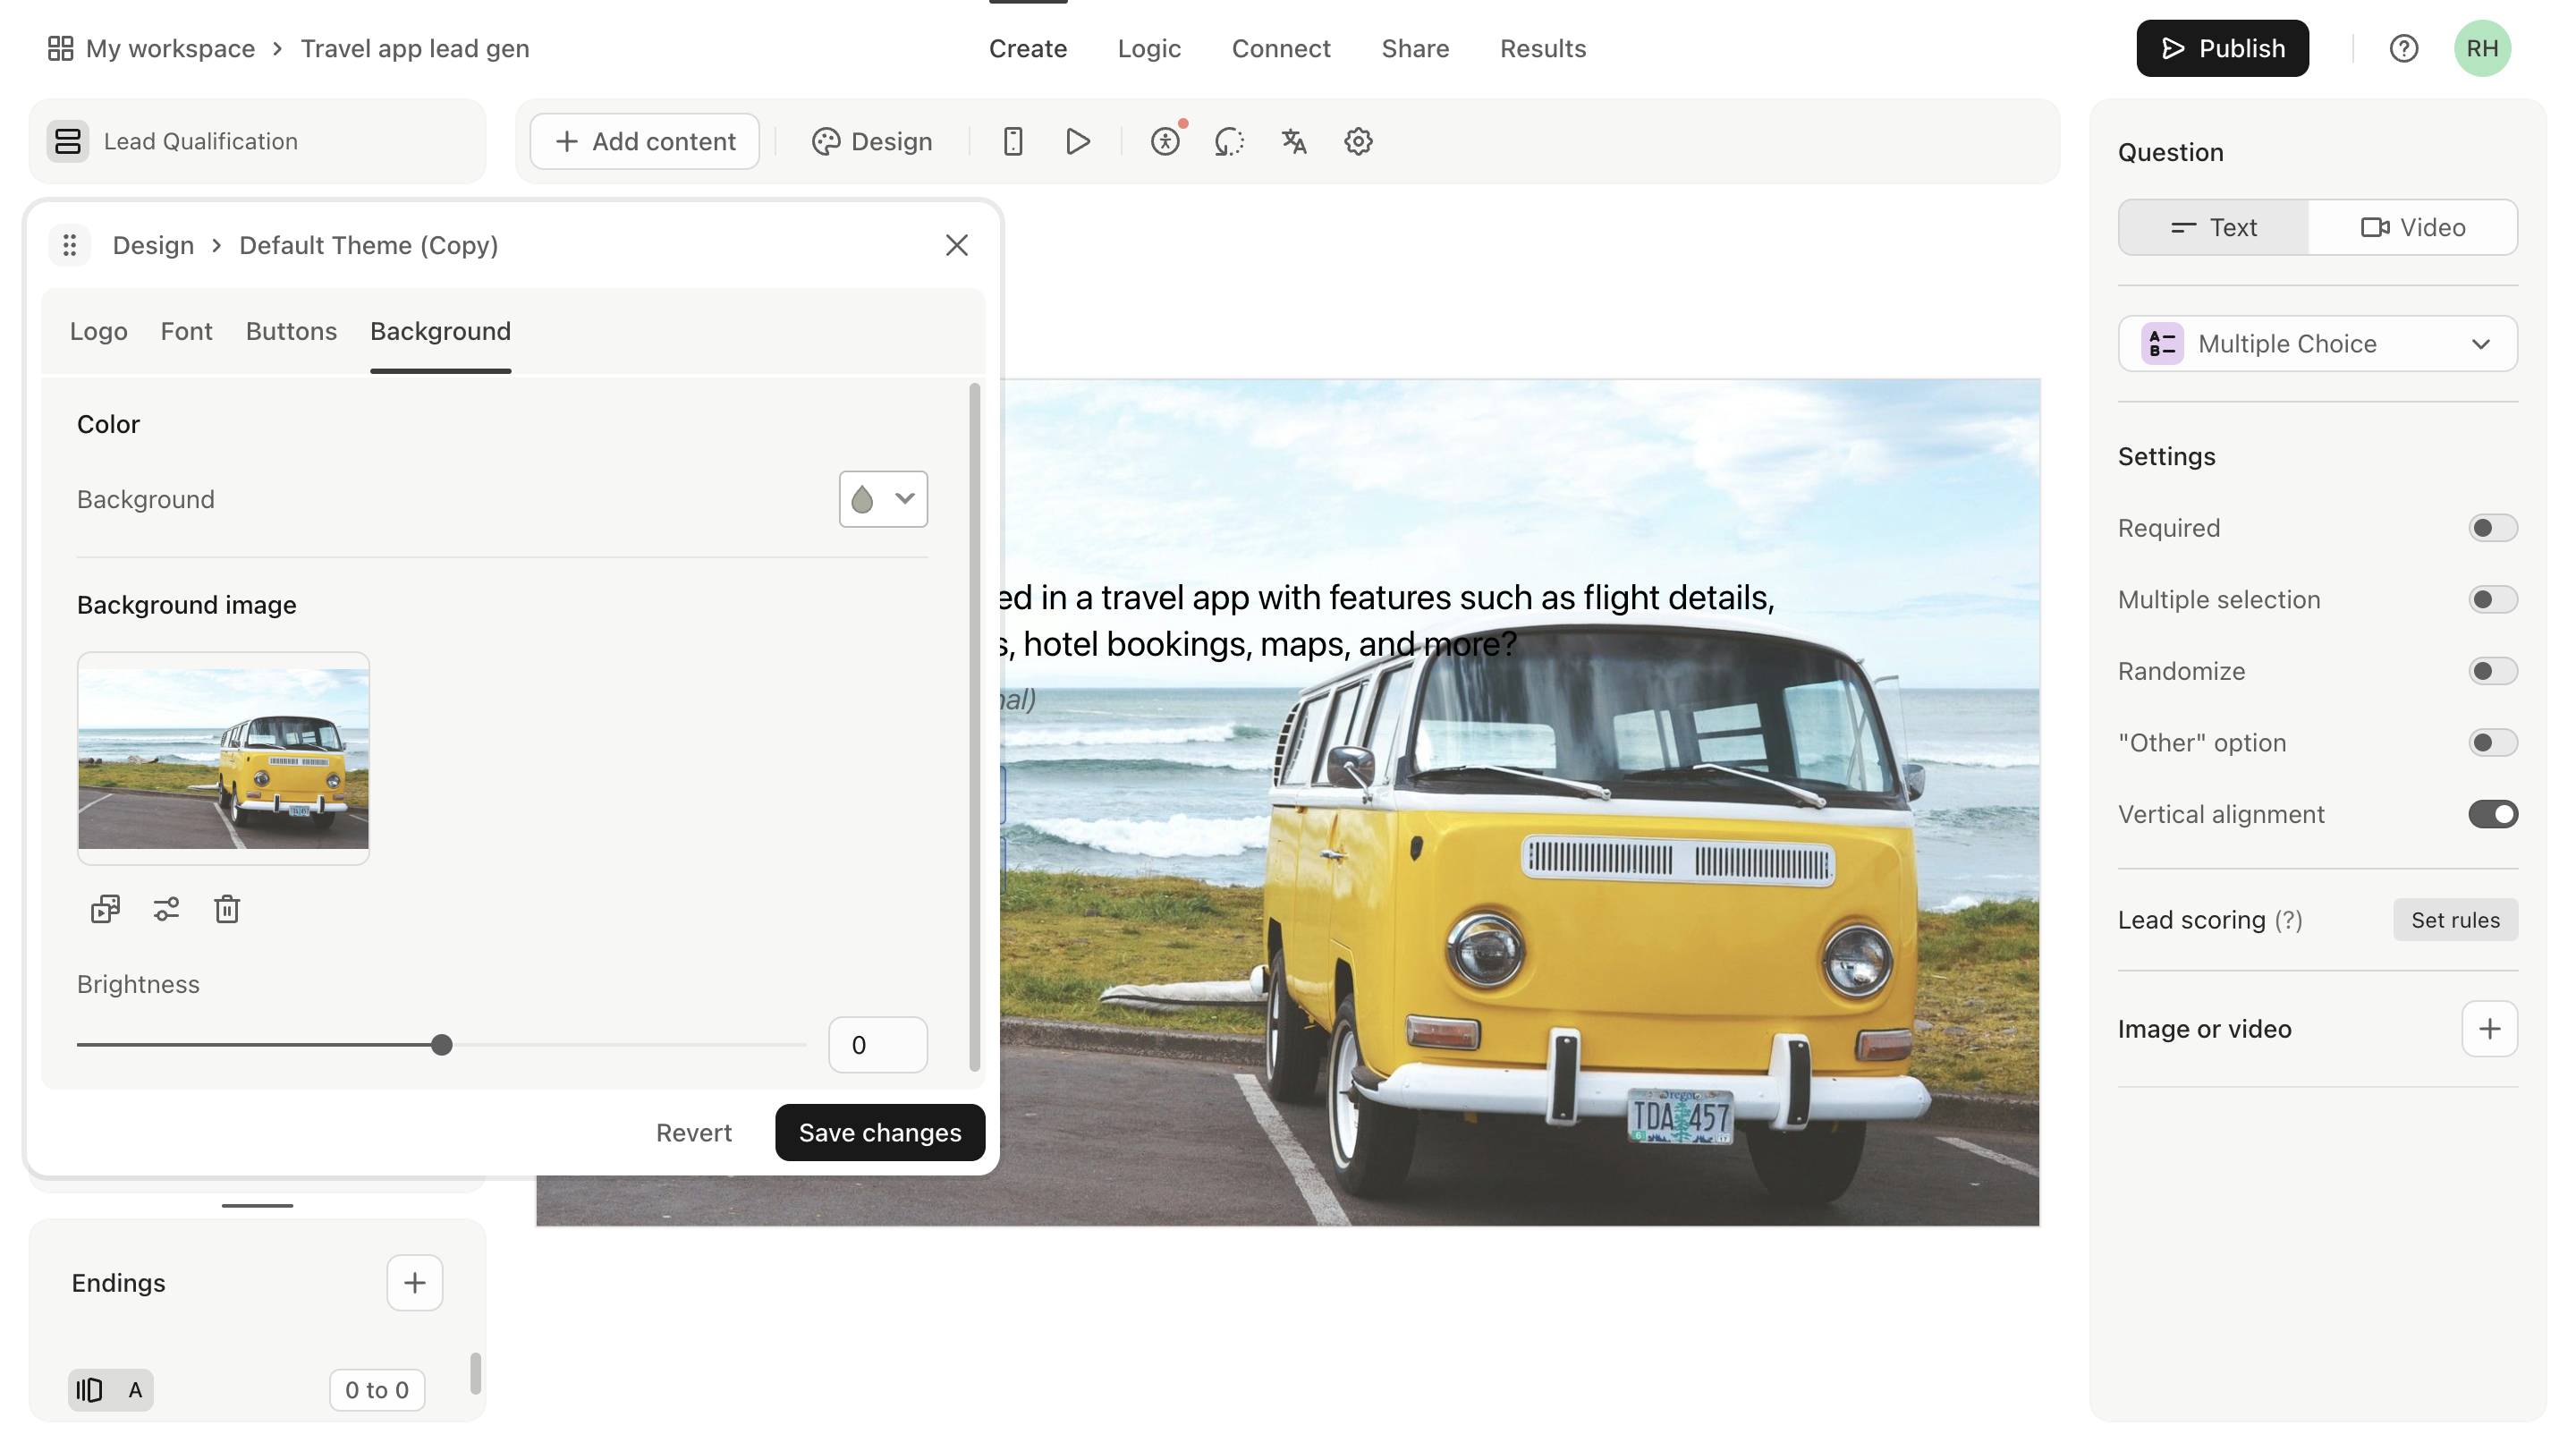Click the delete background image trash icon
The image size is (2576, 1451).
tap(226, 908)
